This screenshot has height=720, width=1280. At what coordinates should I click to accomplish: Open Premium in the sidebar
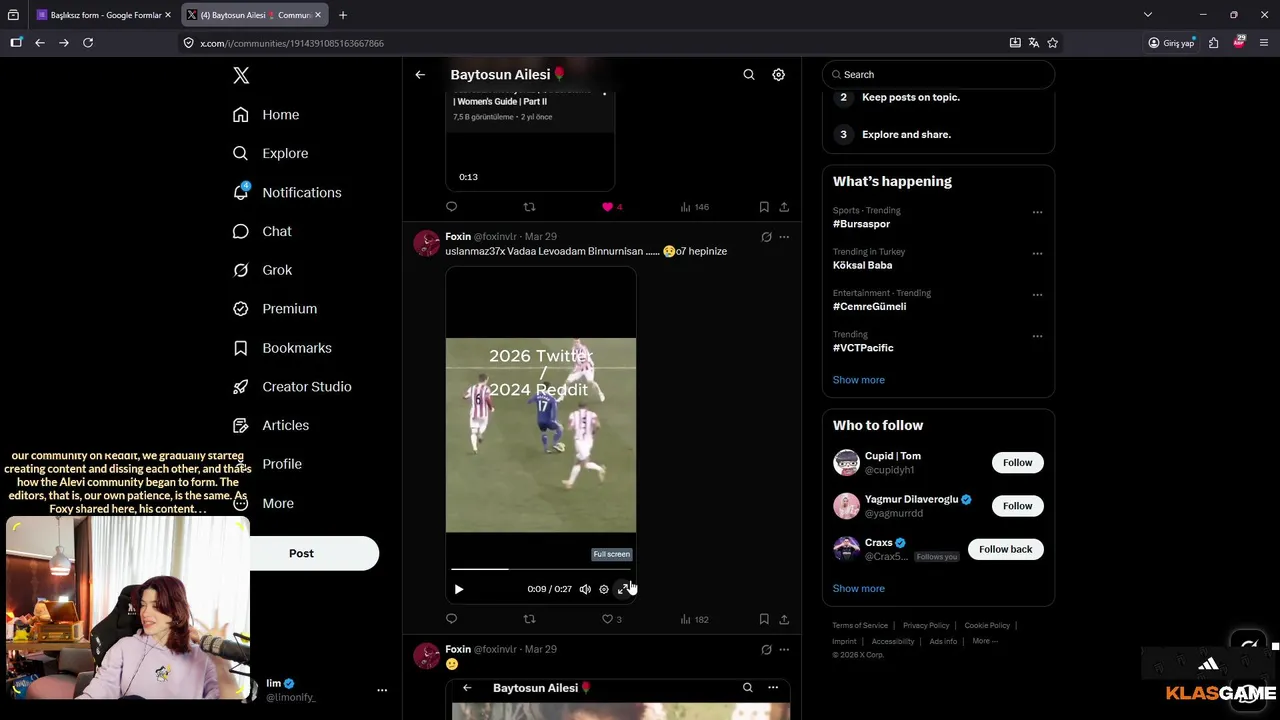click(275, 309)
